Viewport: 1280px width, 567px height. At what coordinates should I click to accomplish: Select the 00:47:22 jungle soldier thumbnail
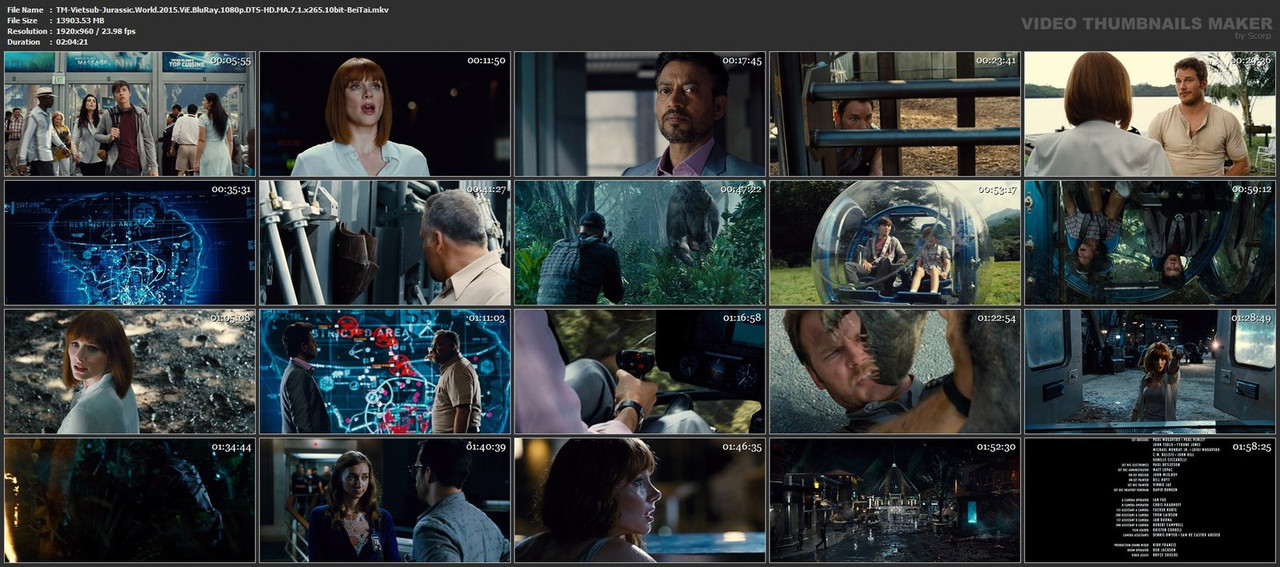(640, 243)
